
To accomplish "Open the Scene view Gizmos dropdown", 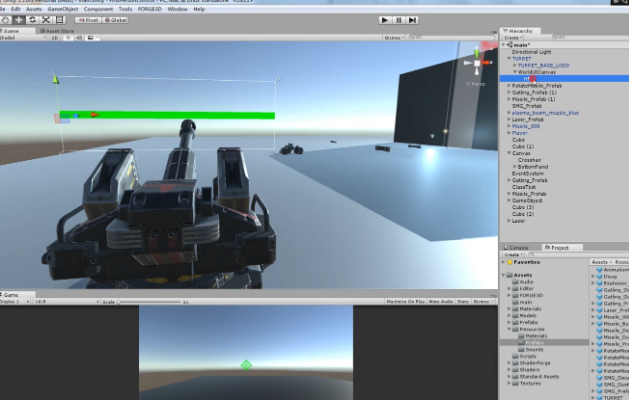I will click(x=394, y=38).
